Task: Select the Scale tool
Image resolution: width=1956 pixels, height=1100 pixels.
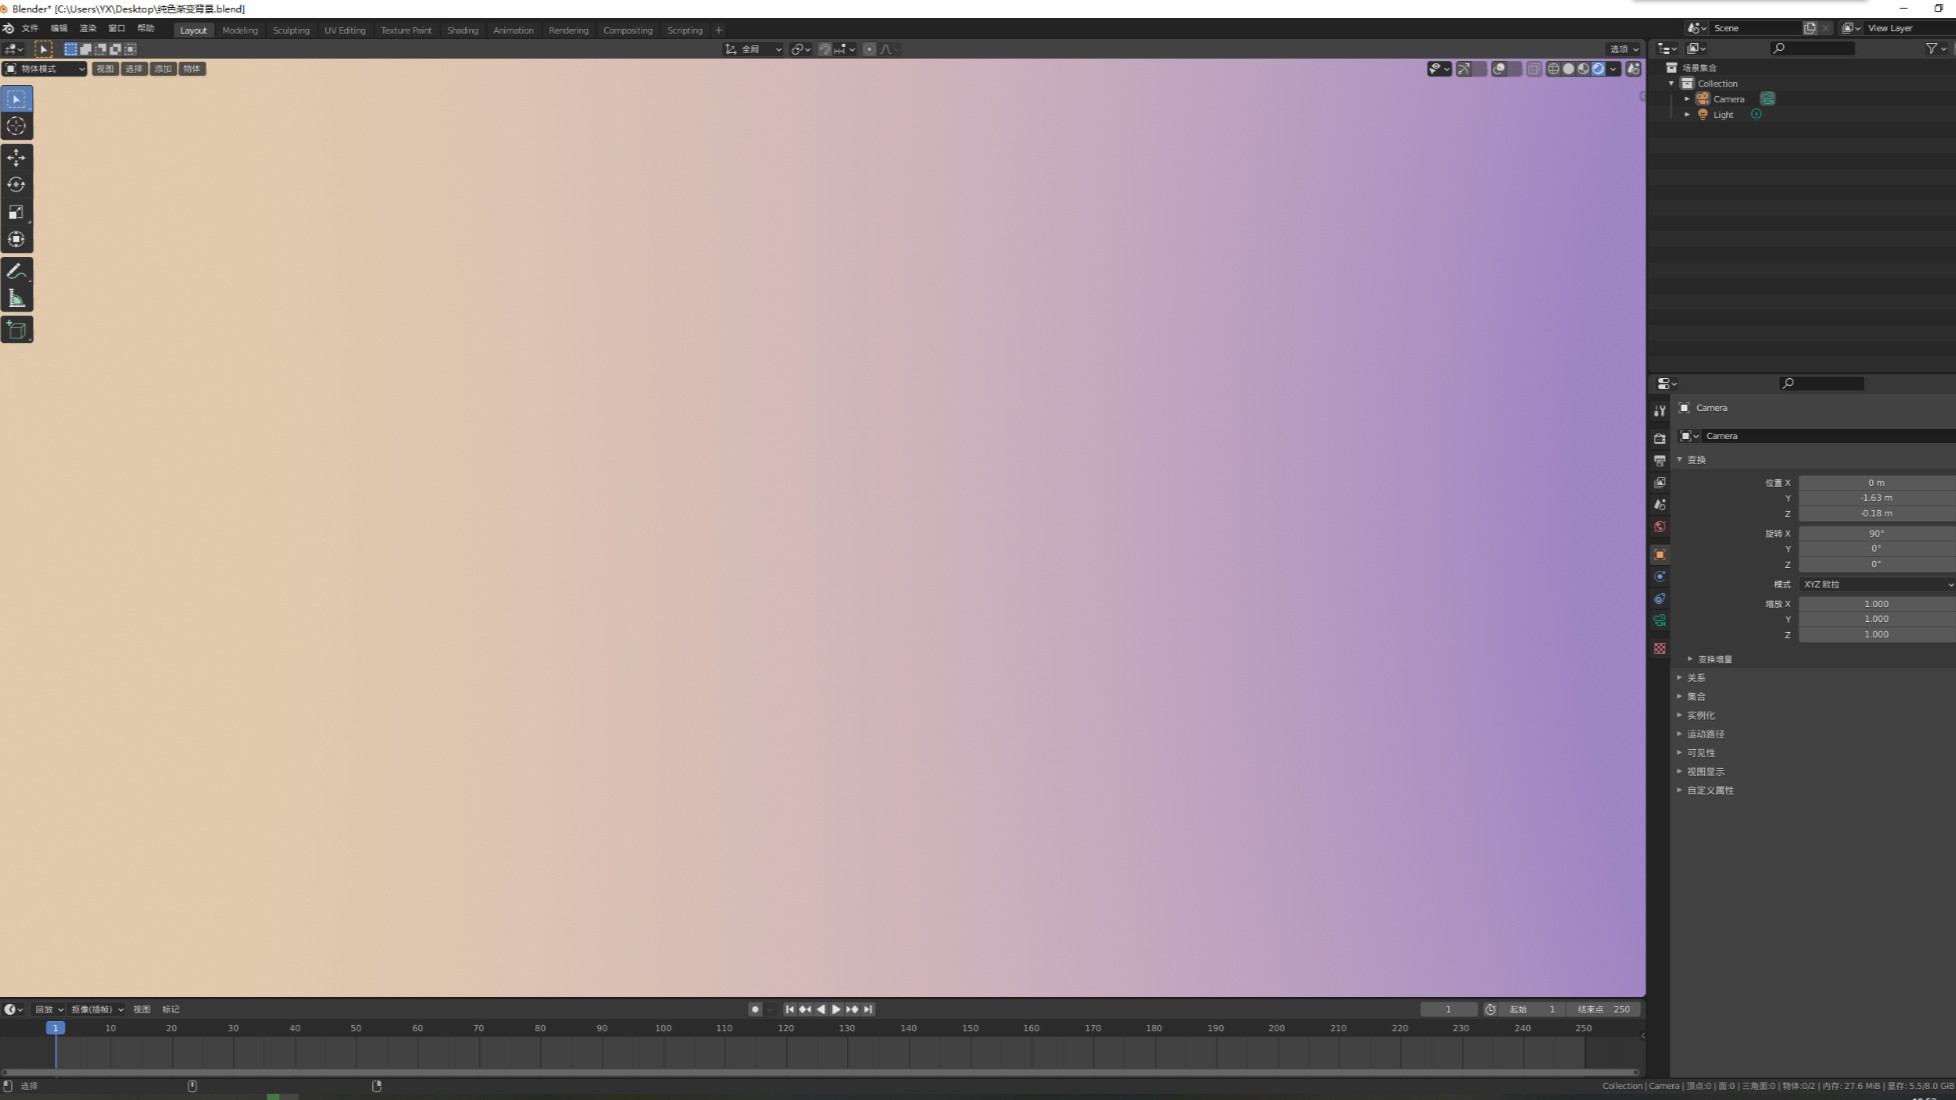Action: 16,212
